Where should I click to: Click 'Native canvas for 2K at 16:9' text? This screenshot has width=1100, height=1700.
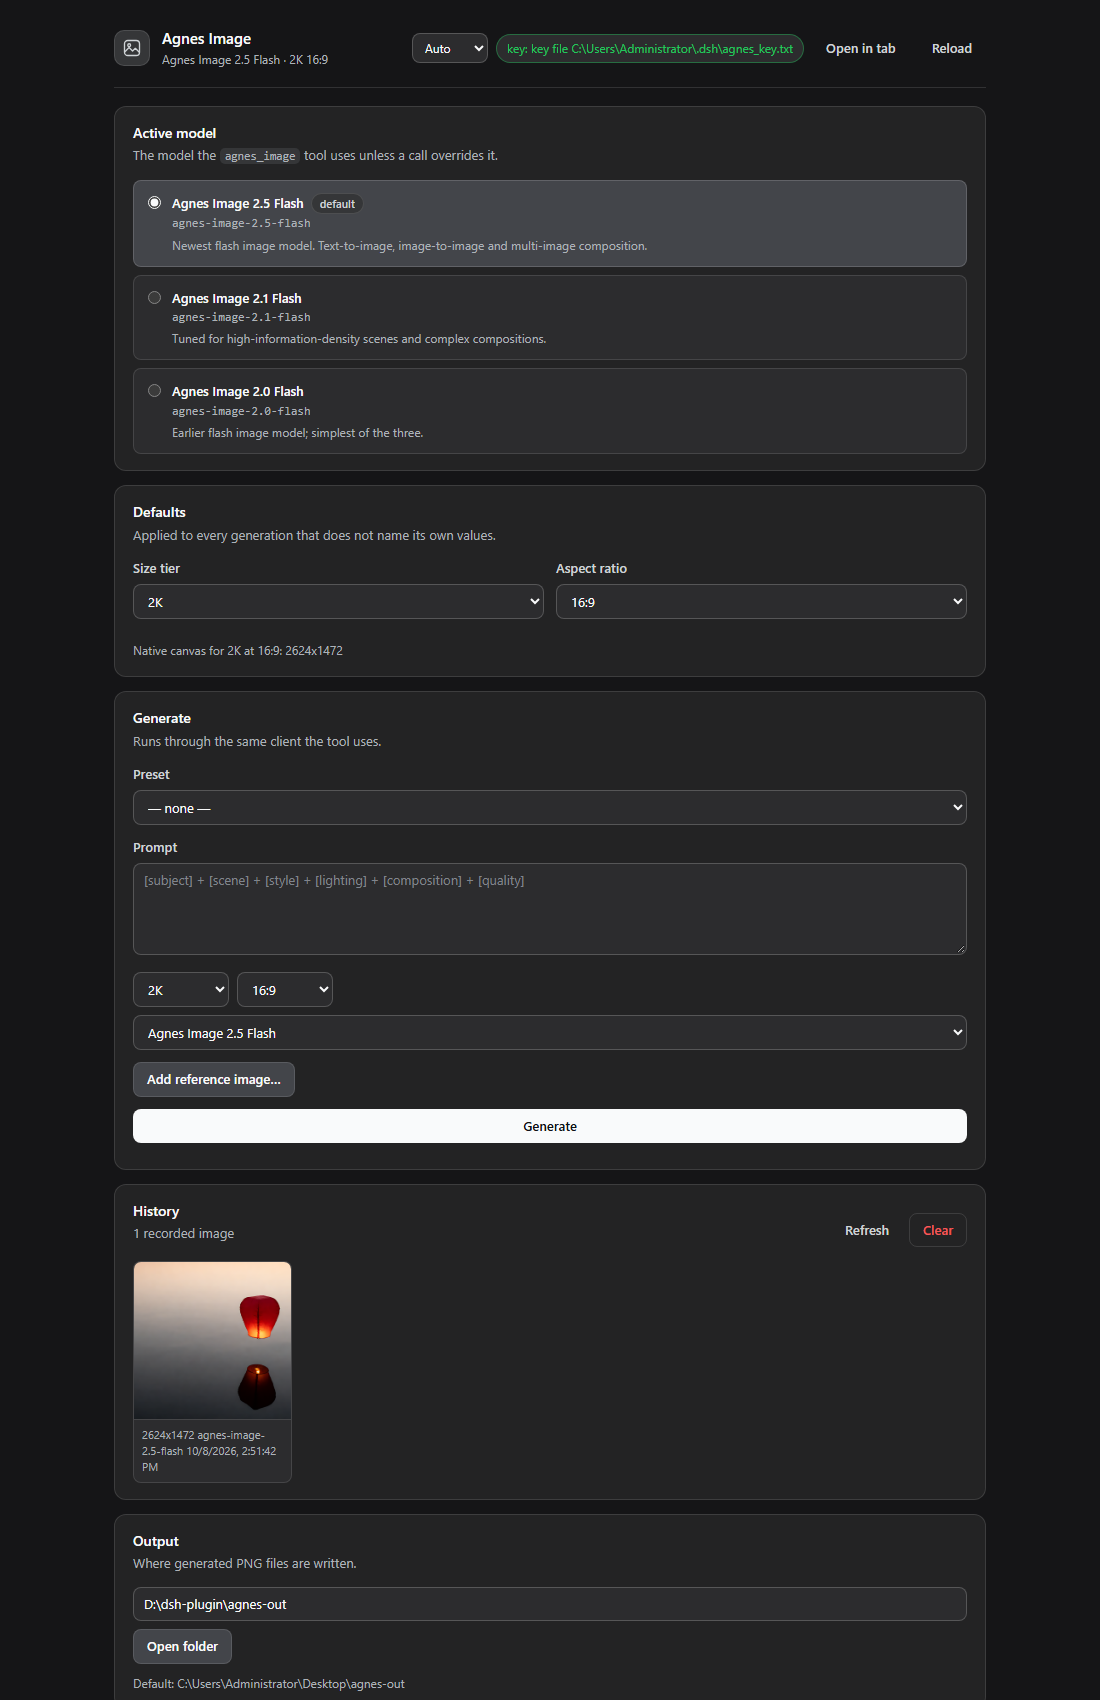238,651
